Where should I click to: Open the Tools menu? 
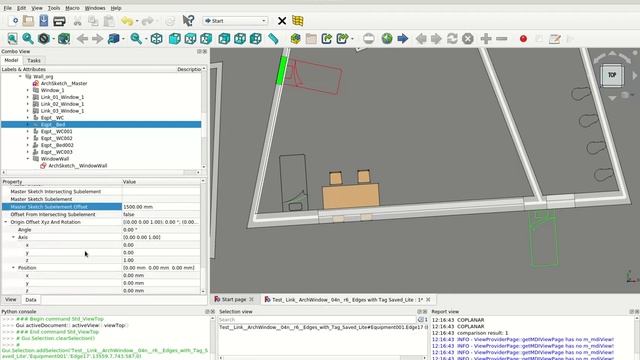54,8
